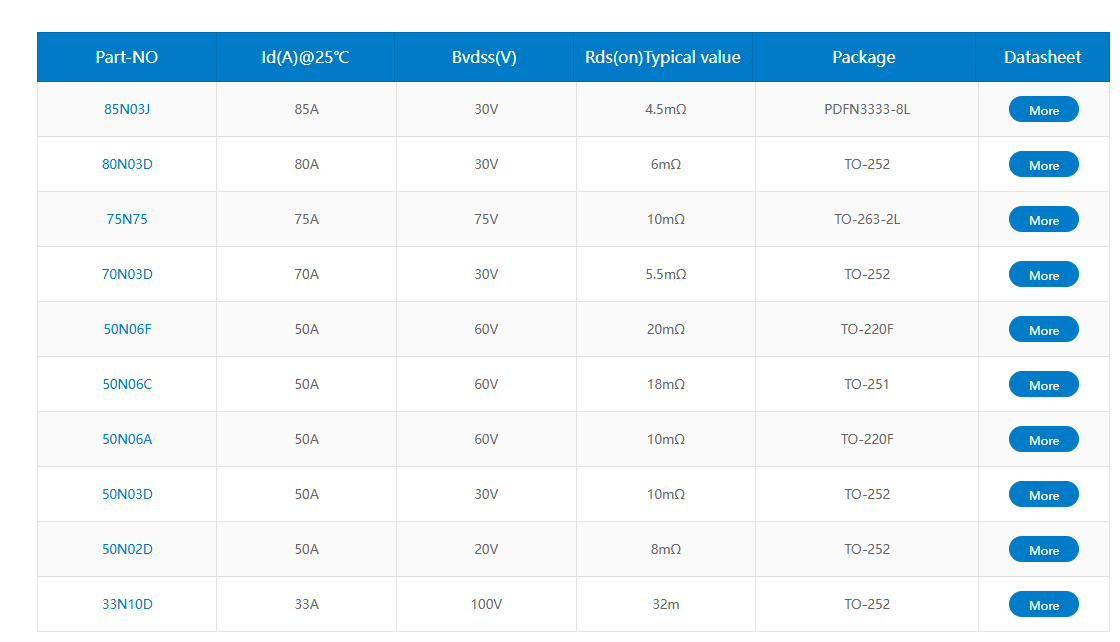Open the 50N02D part link
Image resolution: width=1120 pixels, height=642 pixels.
[x=127, y=549]
